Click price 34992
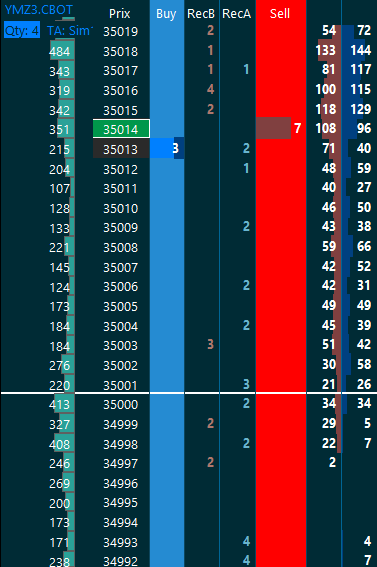The width and height of the screenshot is (377, 567). [120, 561]
